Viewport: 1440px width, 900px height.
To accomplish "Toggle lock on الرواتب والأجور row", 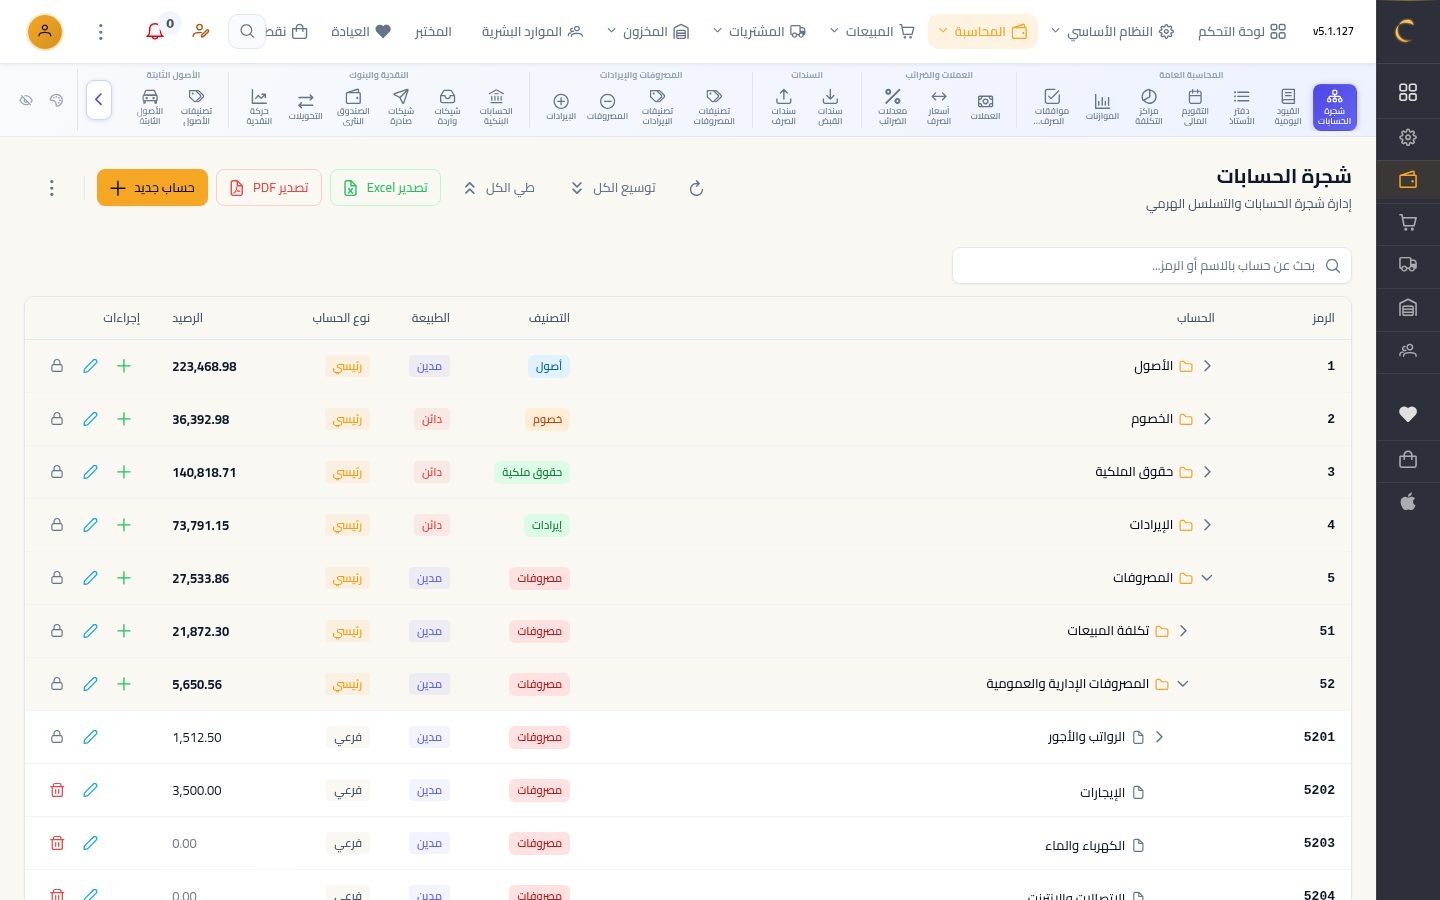I will click(x=57, y=737).
